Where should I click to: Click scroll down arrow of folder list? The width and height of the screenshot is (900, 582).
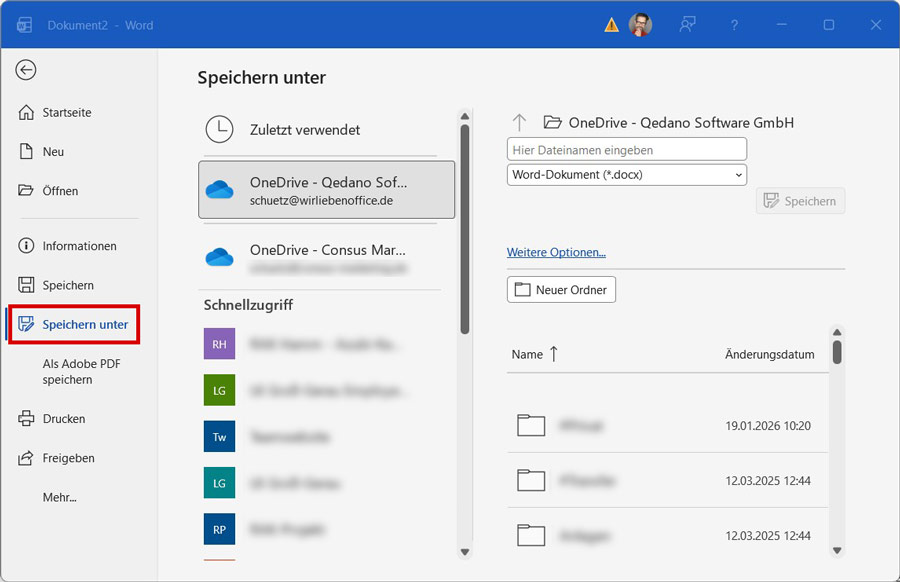tap(837, 550)
